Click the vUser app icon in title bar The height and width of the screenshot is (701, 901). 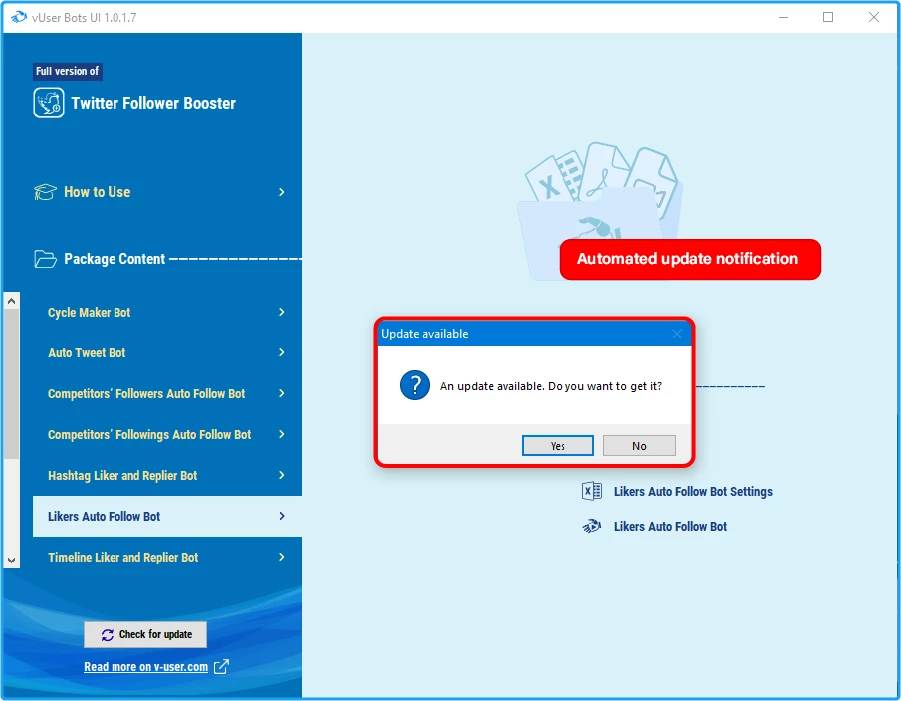18,17
